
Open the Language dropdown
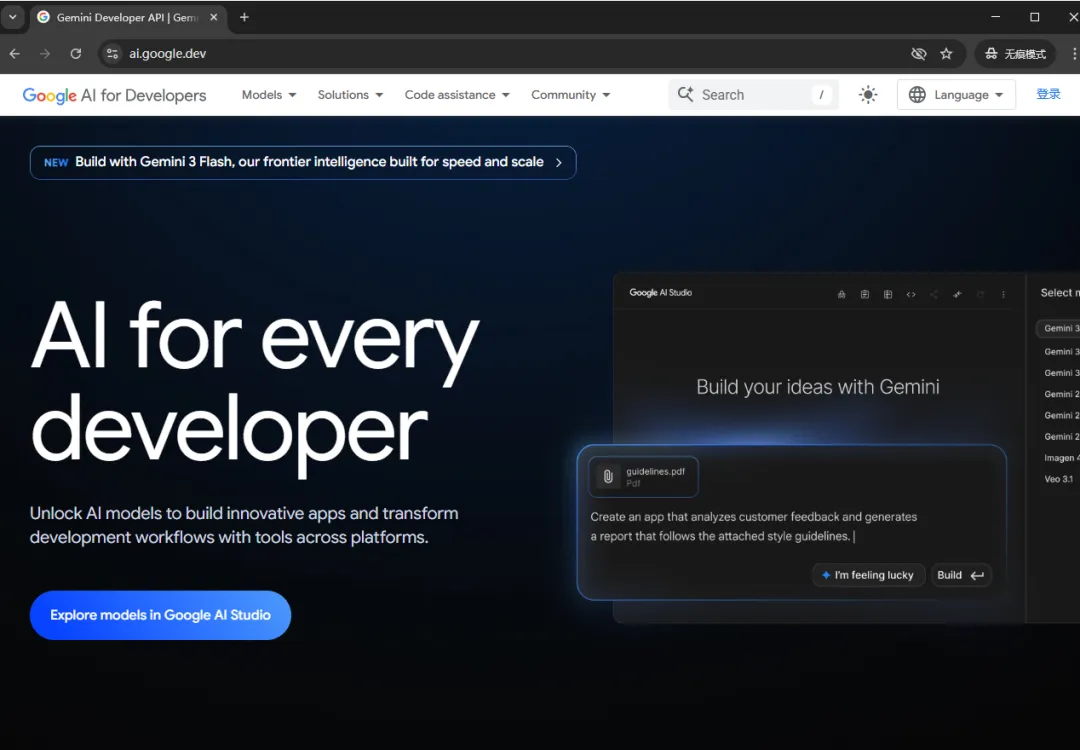coord(956,95)
